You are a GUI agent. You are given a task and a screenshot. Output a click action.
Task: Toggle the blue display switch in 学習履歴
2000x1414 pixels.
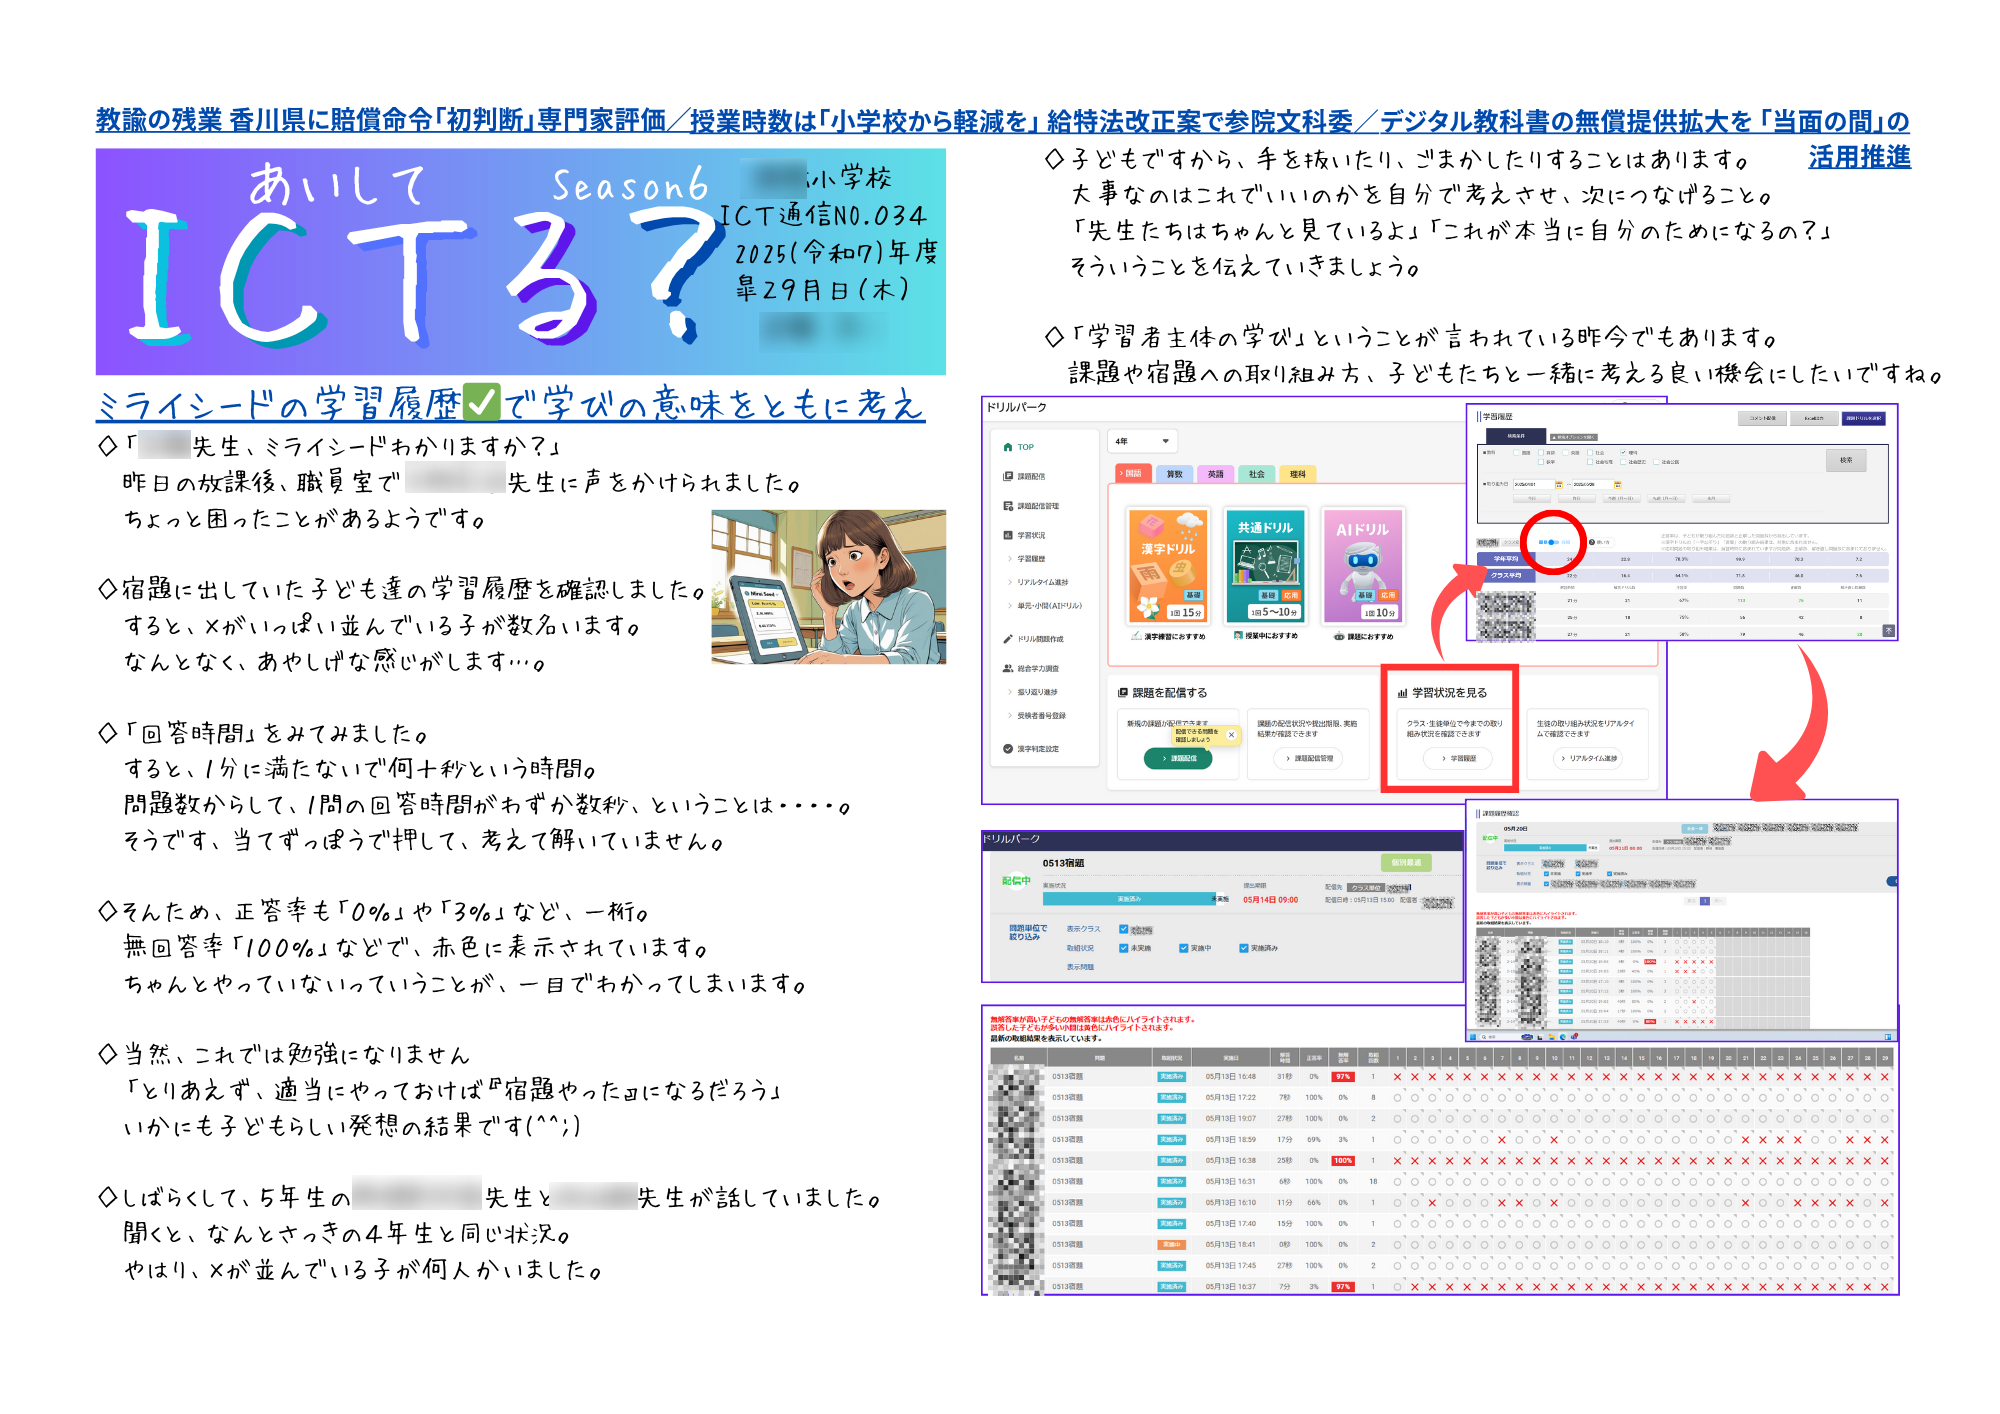point(1552,542)
